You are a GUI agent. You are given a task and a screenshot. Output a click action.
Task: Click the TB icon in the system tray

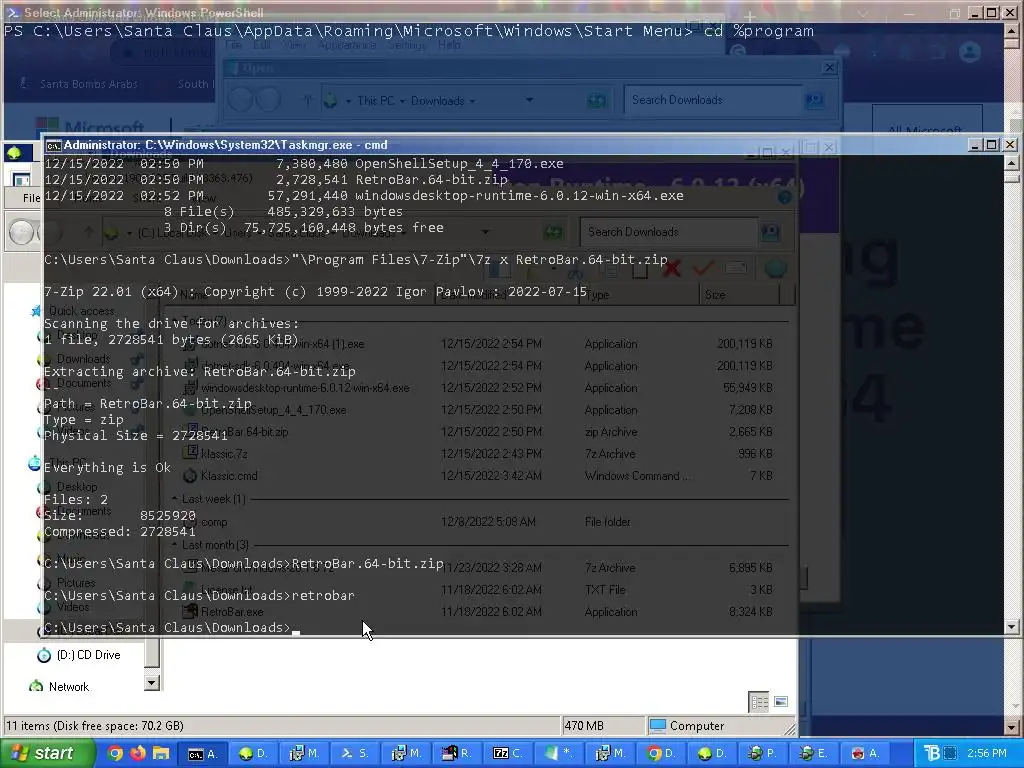coord(931,753)
